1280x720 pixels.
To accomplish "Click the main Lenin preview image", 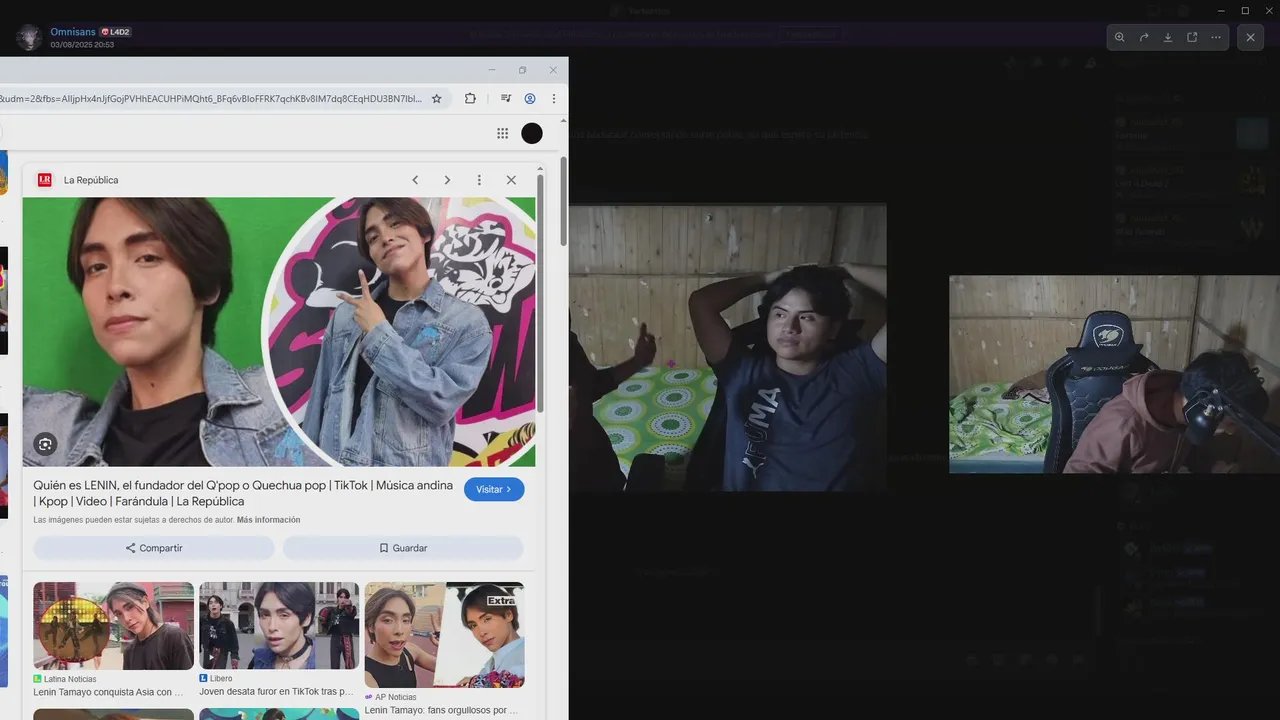I will [x=279, y=332].
